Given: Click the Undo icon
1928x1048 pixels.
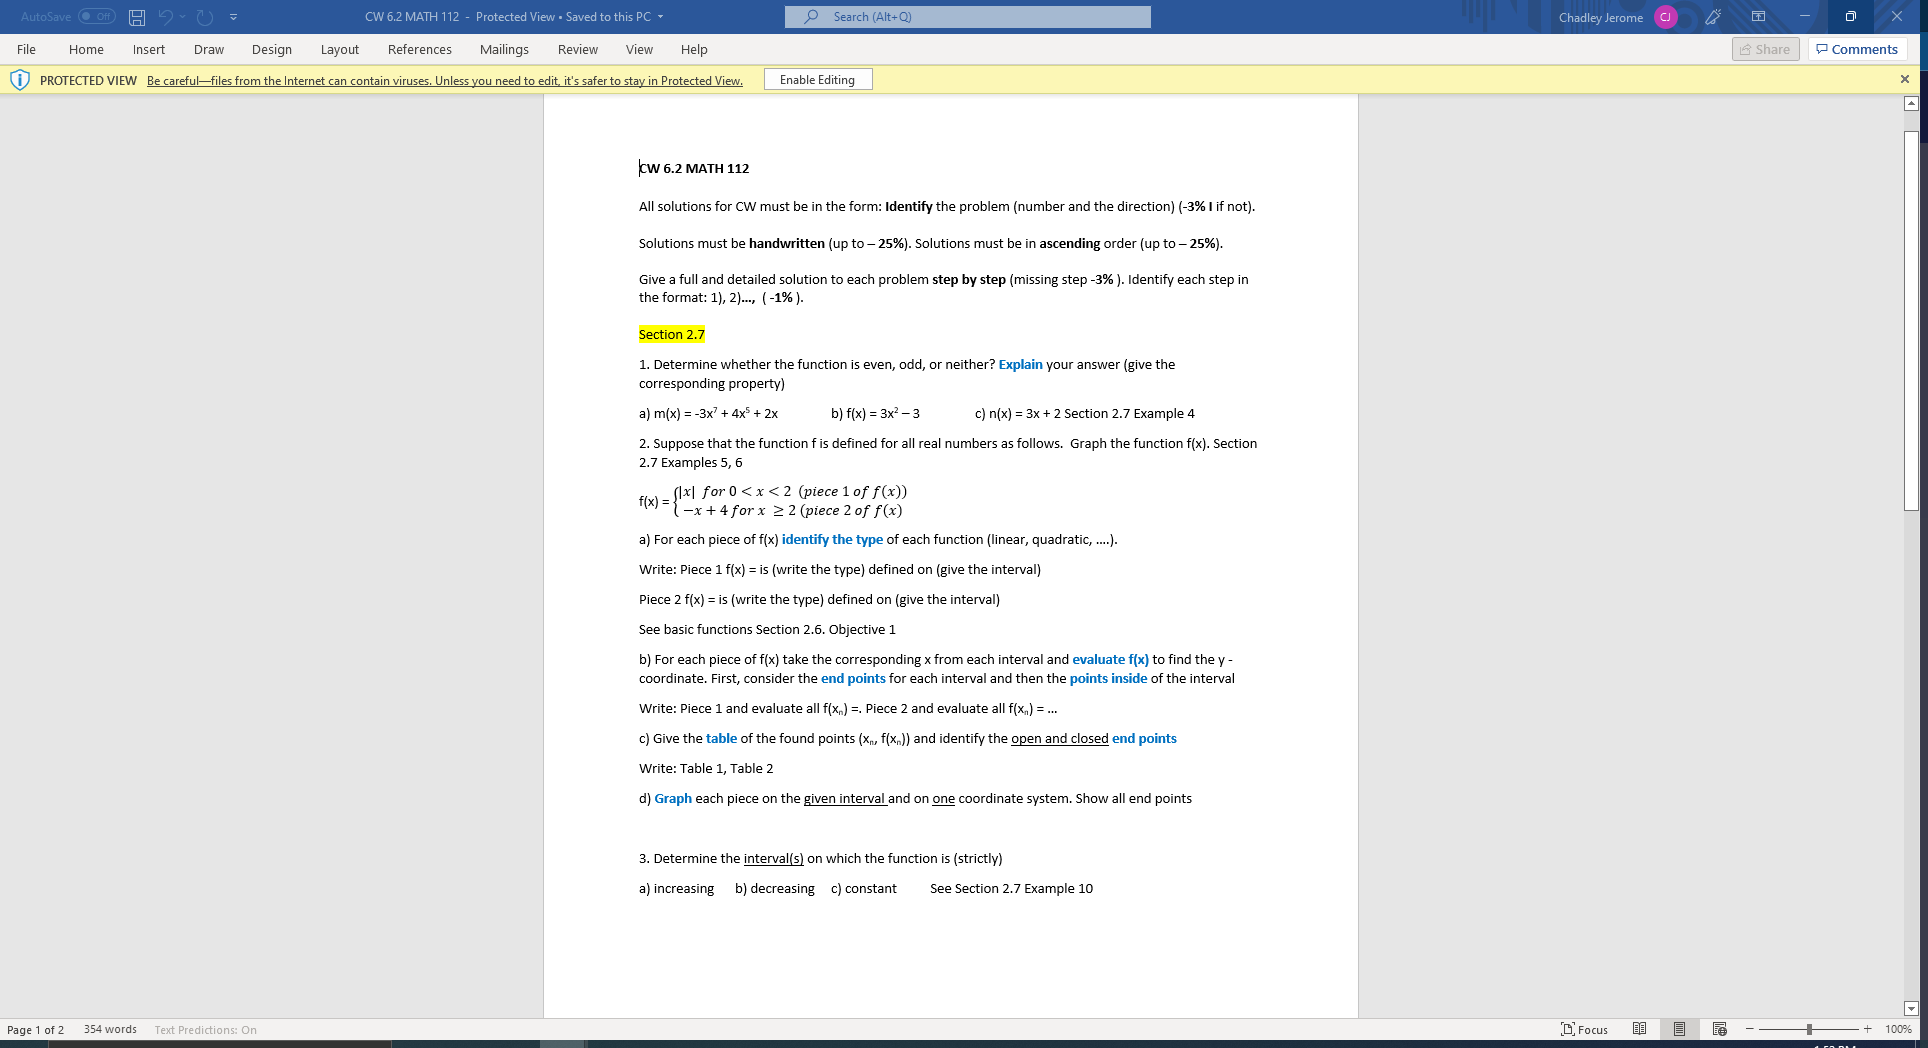Looking at the screenshot, I should click(165, 16).
